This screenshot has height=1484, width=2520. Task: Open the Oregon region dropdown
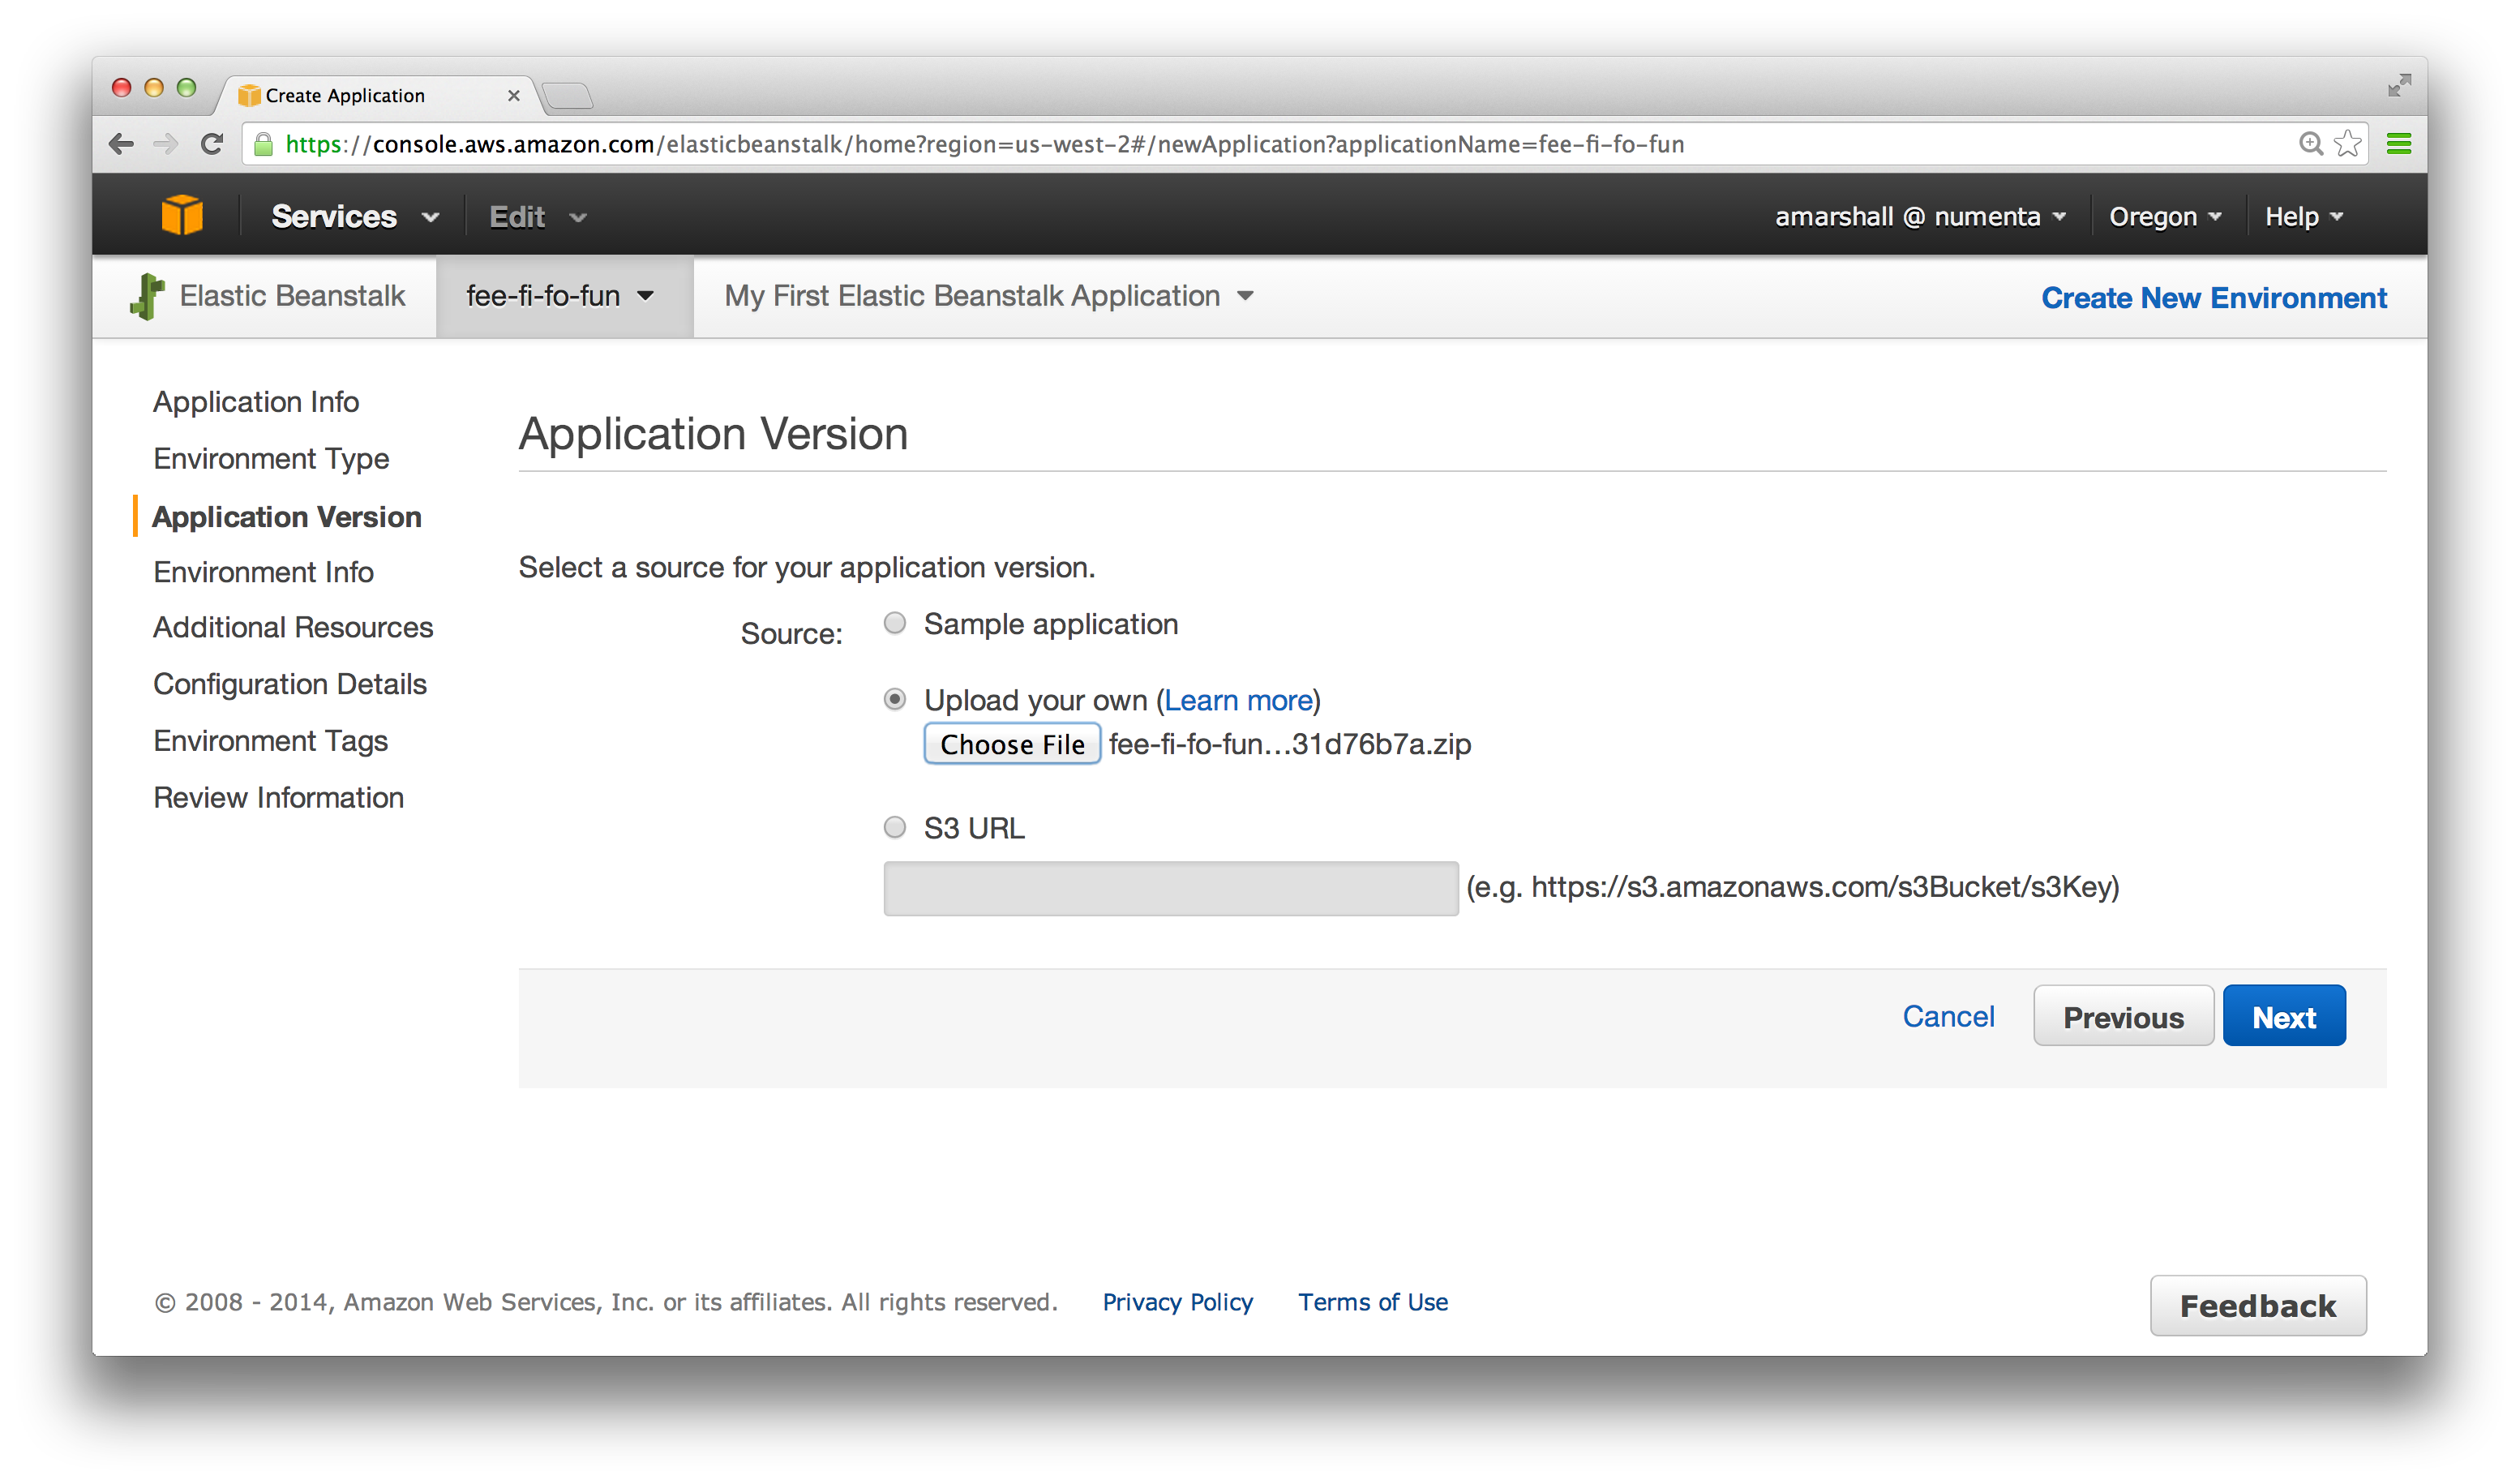2164,217
